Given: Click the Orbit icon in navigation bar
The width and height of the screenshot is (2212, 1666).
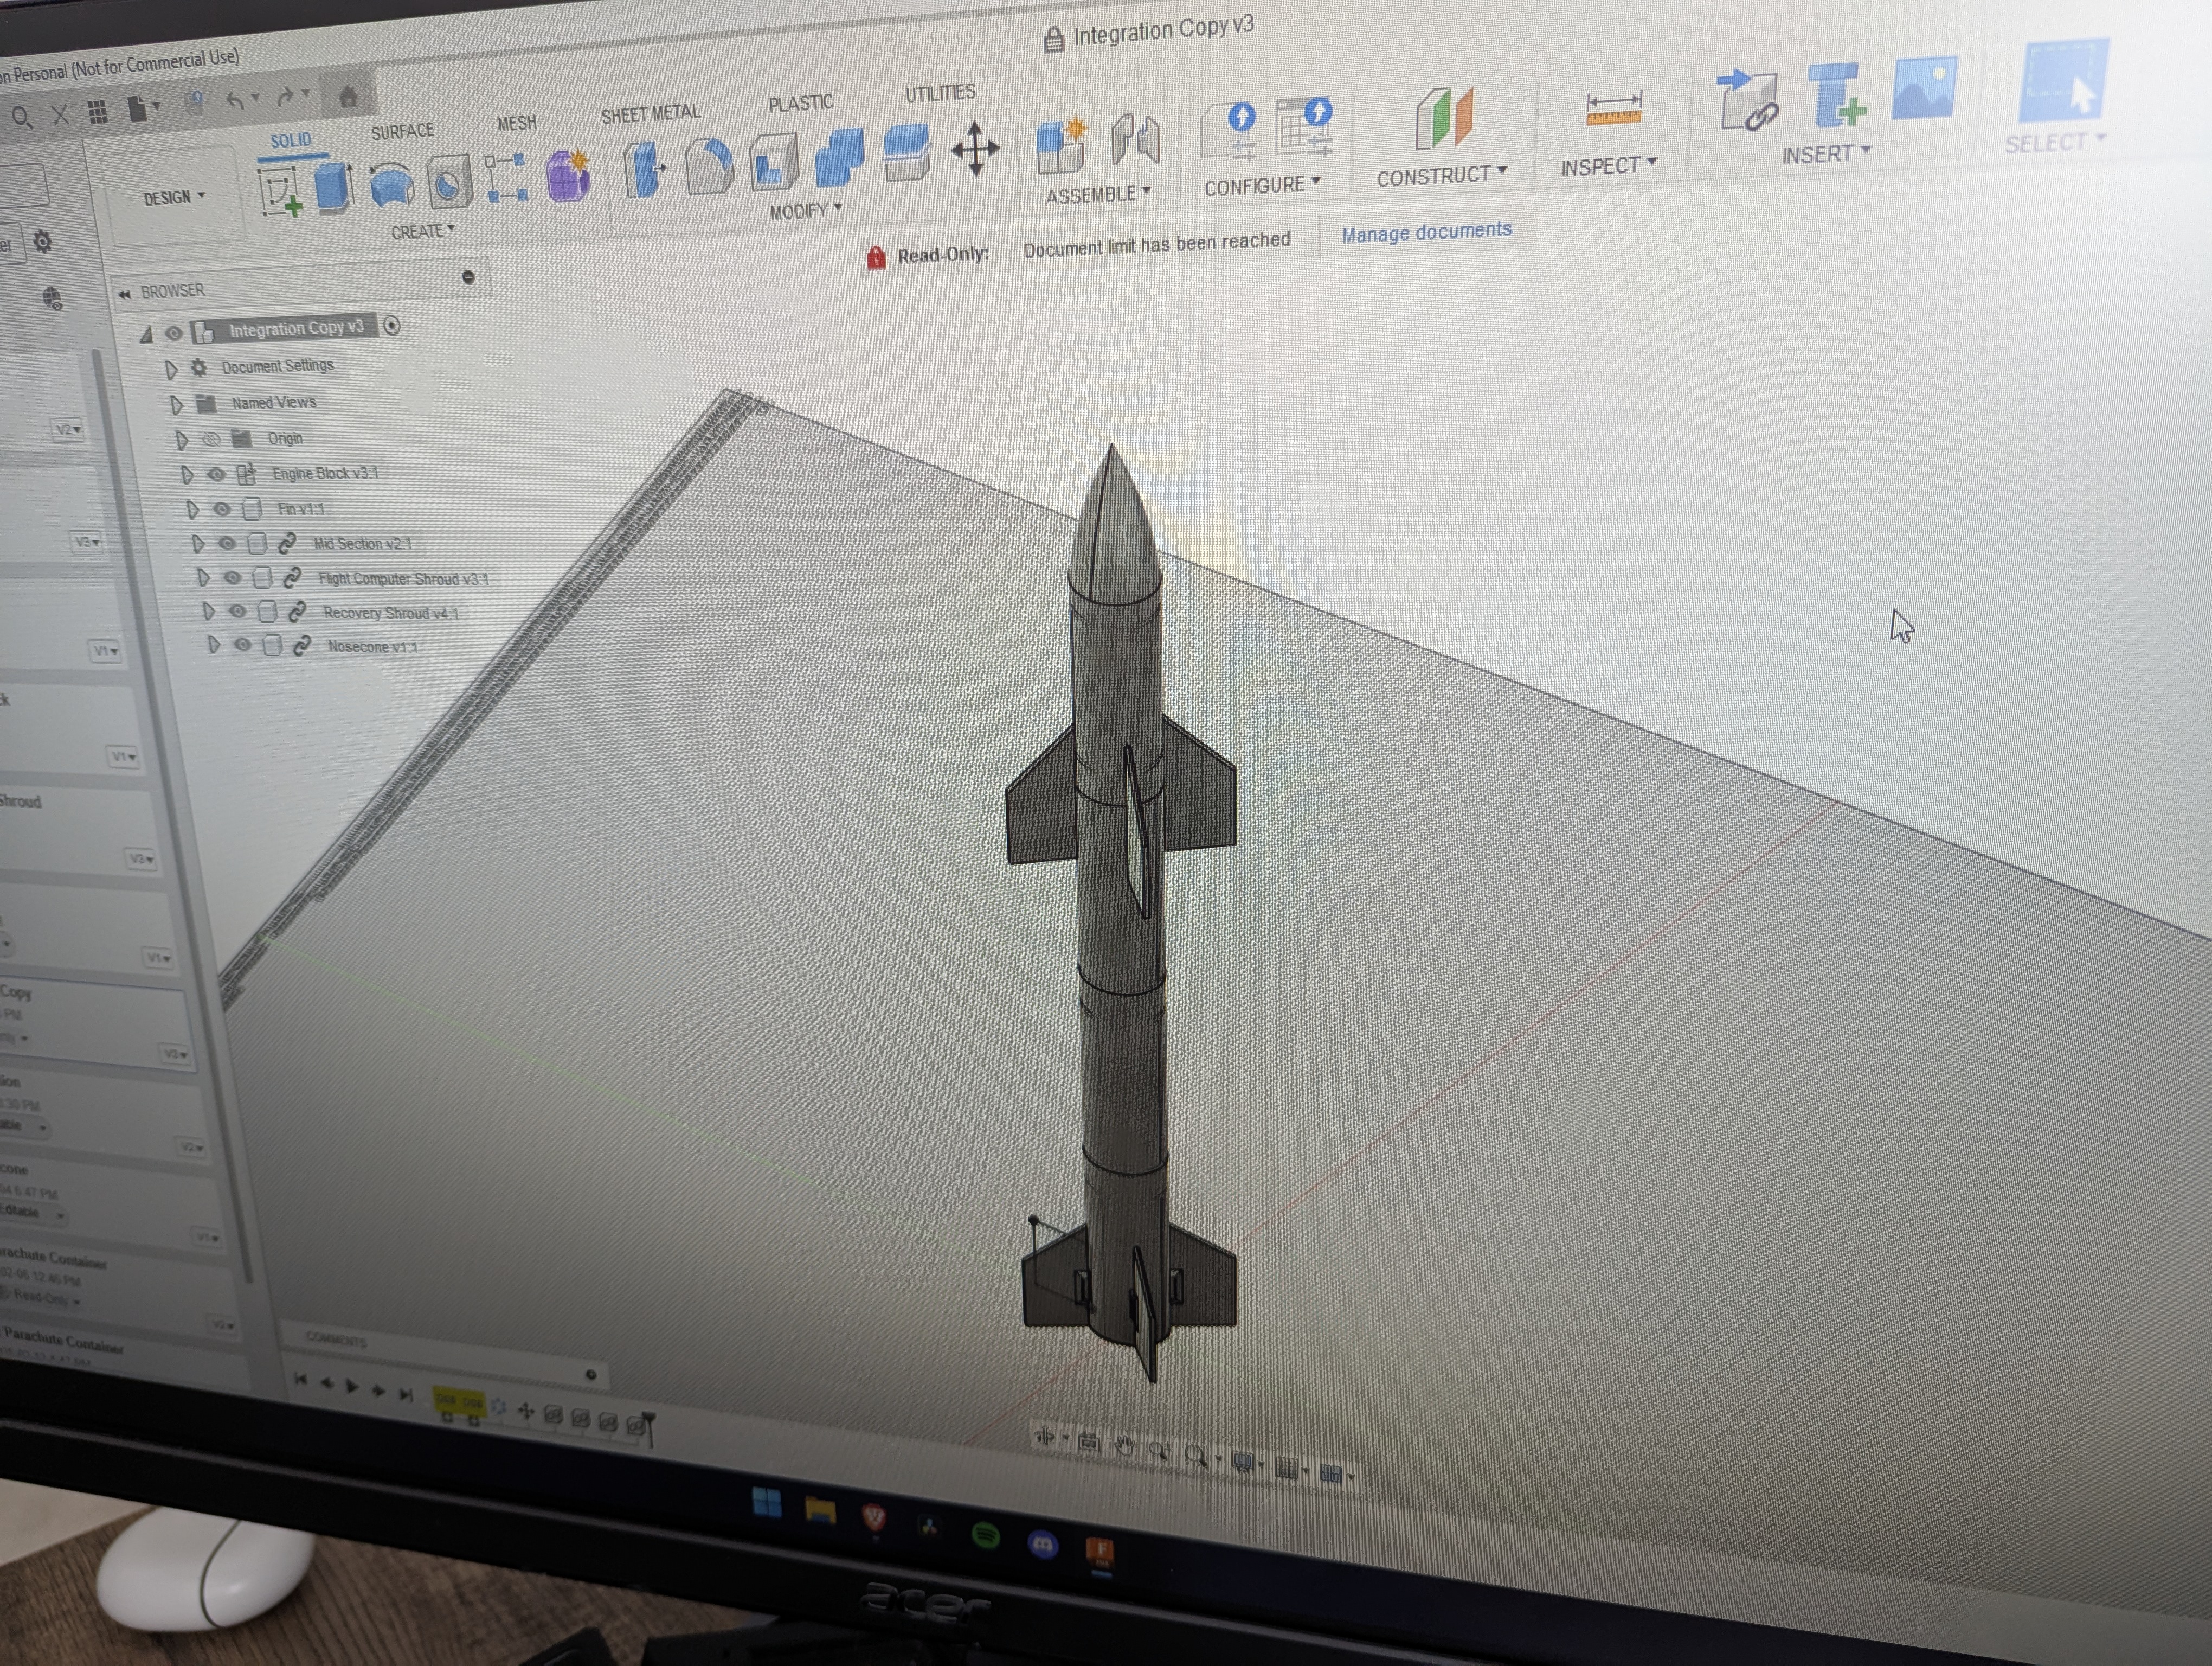Looking at the screenshot, I should pos(1045,1438).
